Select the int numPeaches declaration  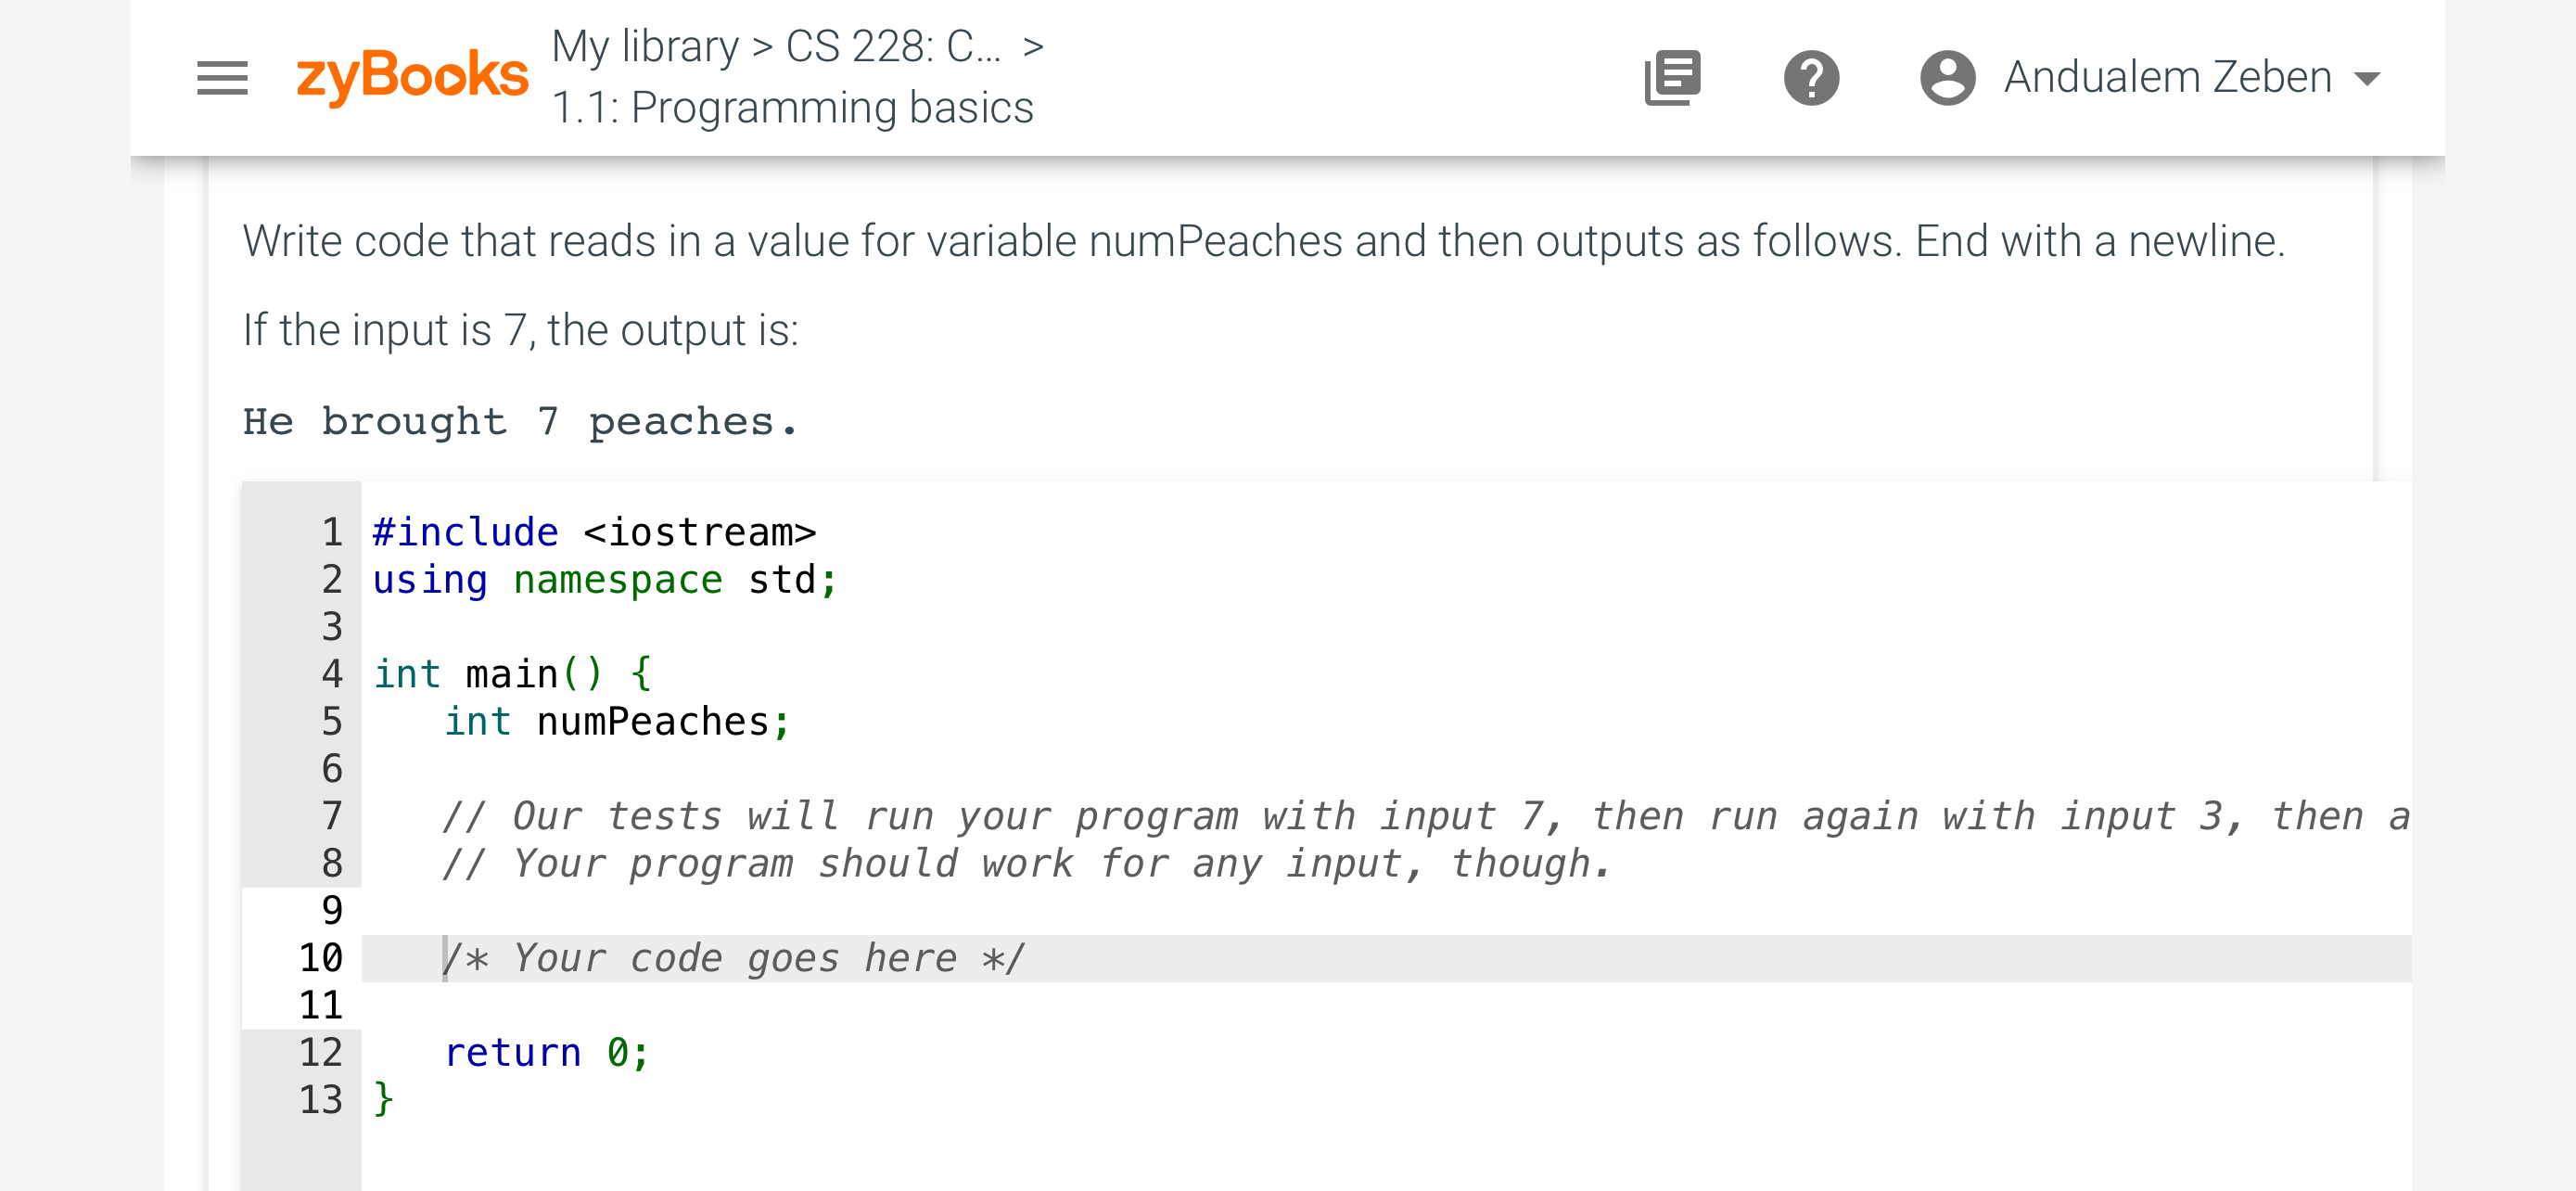[616, 721]
